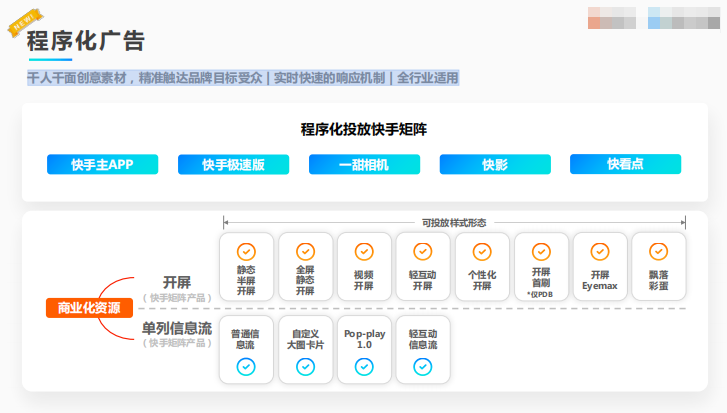Click the 程序化投放快手矩阵 heading
This screenshot has width=727, height=413.
point(364,129)
